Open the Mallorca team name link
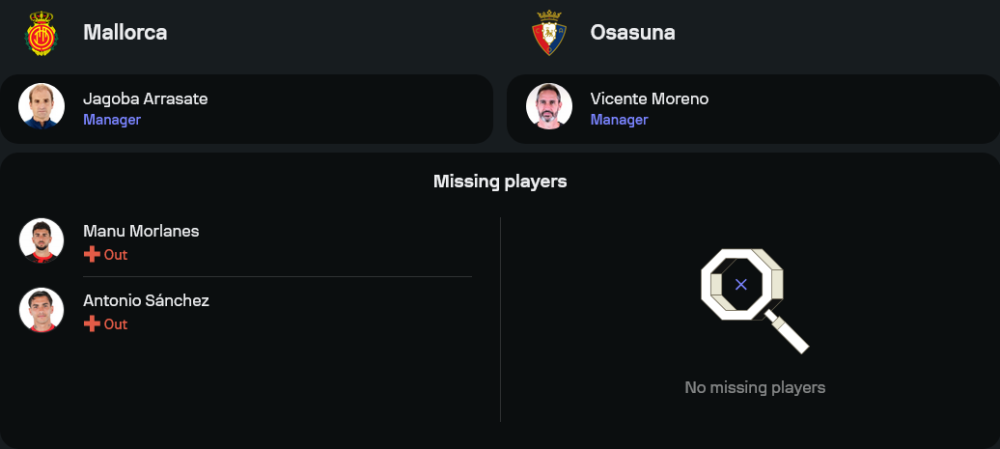 (x=125, y=32)
